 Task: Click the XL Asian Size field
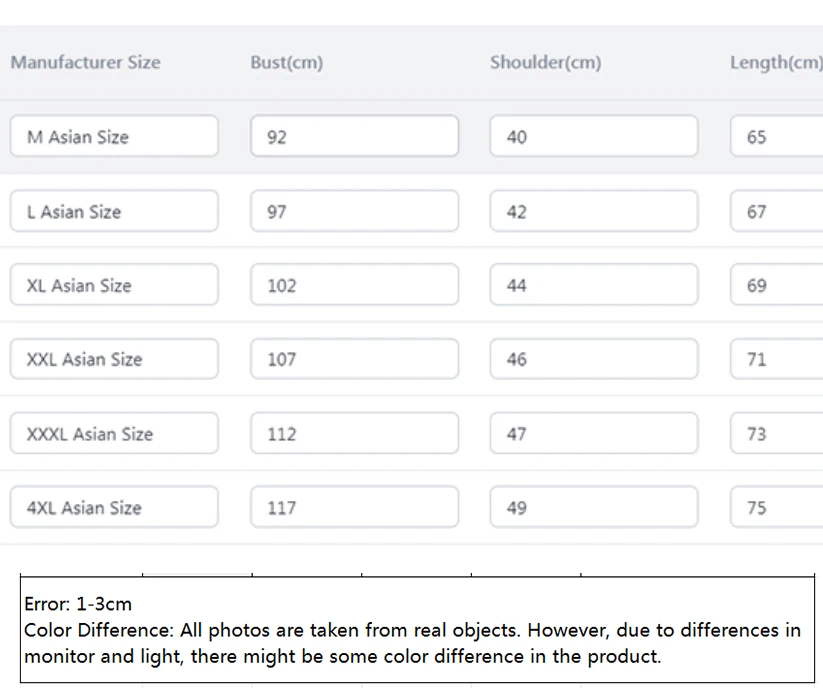point(114,285)
